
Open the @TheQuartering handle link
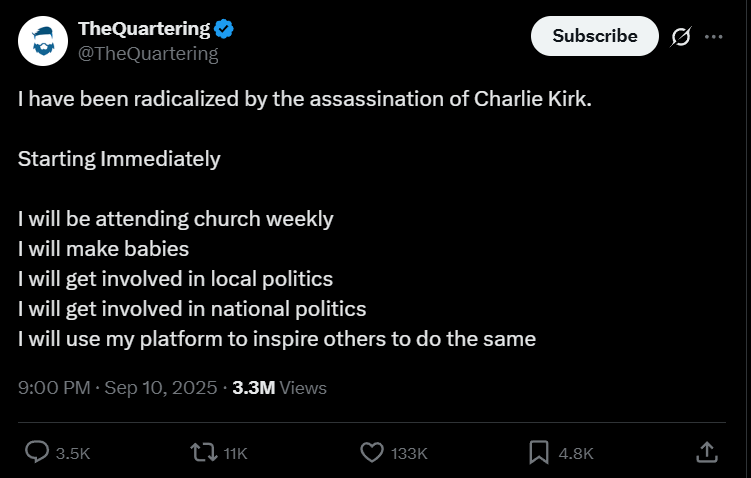[148, 54]
